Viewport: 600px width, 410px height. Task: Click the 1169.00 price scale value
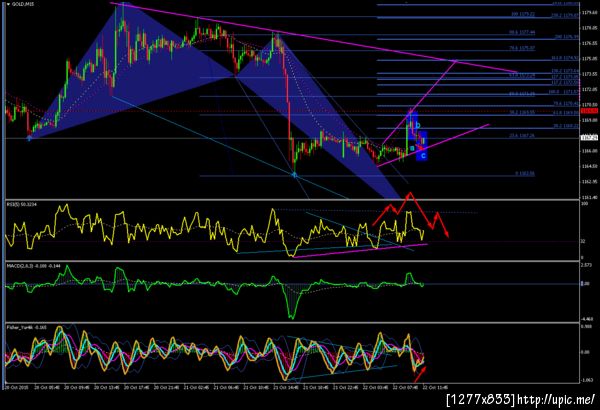tap(589, 120)
